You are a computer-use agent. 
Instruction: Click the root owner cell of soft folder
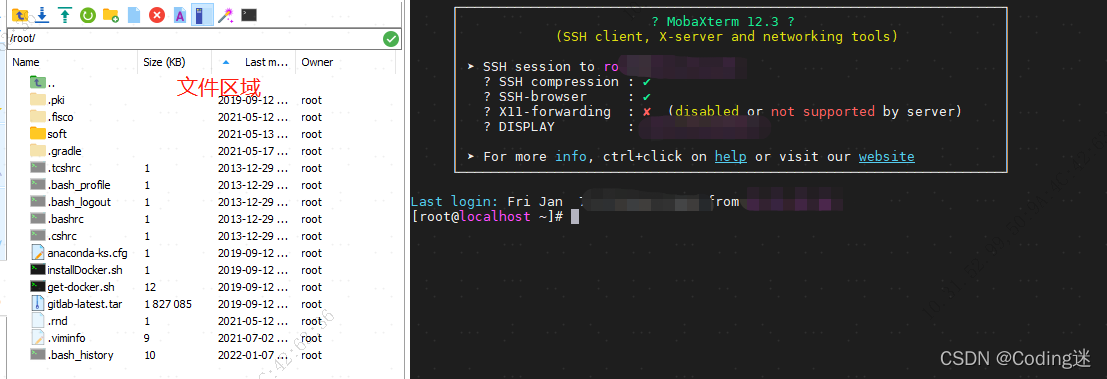click(x=311, y=134)
